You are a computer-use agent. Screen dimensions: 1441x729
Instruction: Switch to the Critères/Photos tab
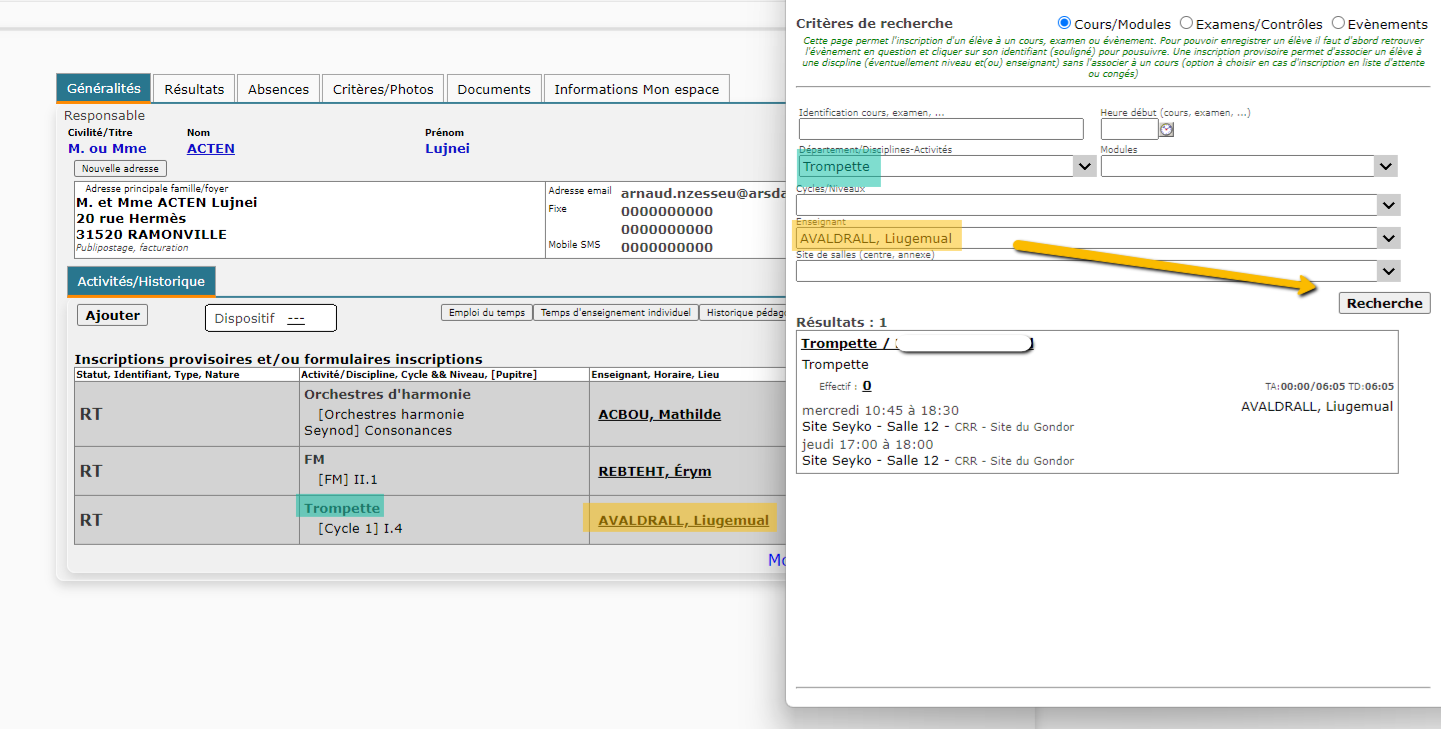[x=383, y=89]
